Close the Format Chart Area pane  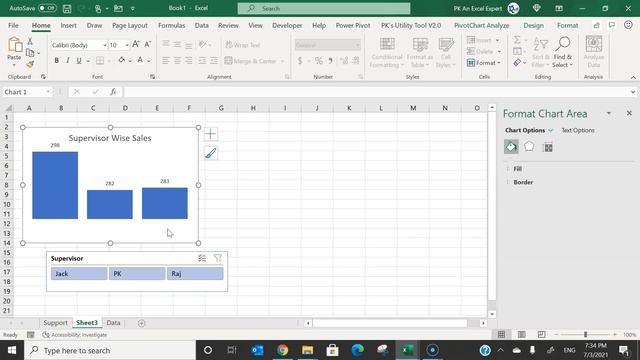tap(629, 113)
